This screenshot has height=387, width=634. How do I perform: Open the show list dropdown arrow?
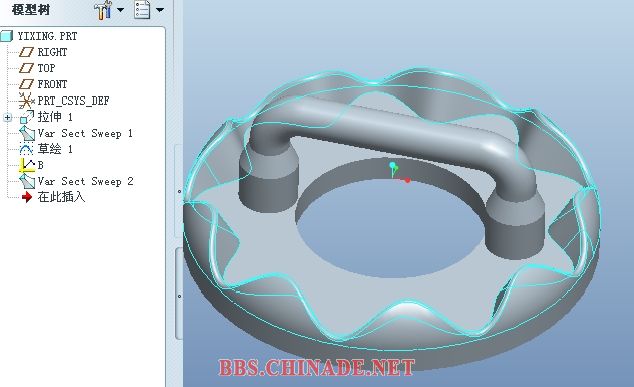160,10
